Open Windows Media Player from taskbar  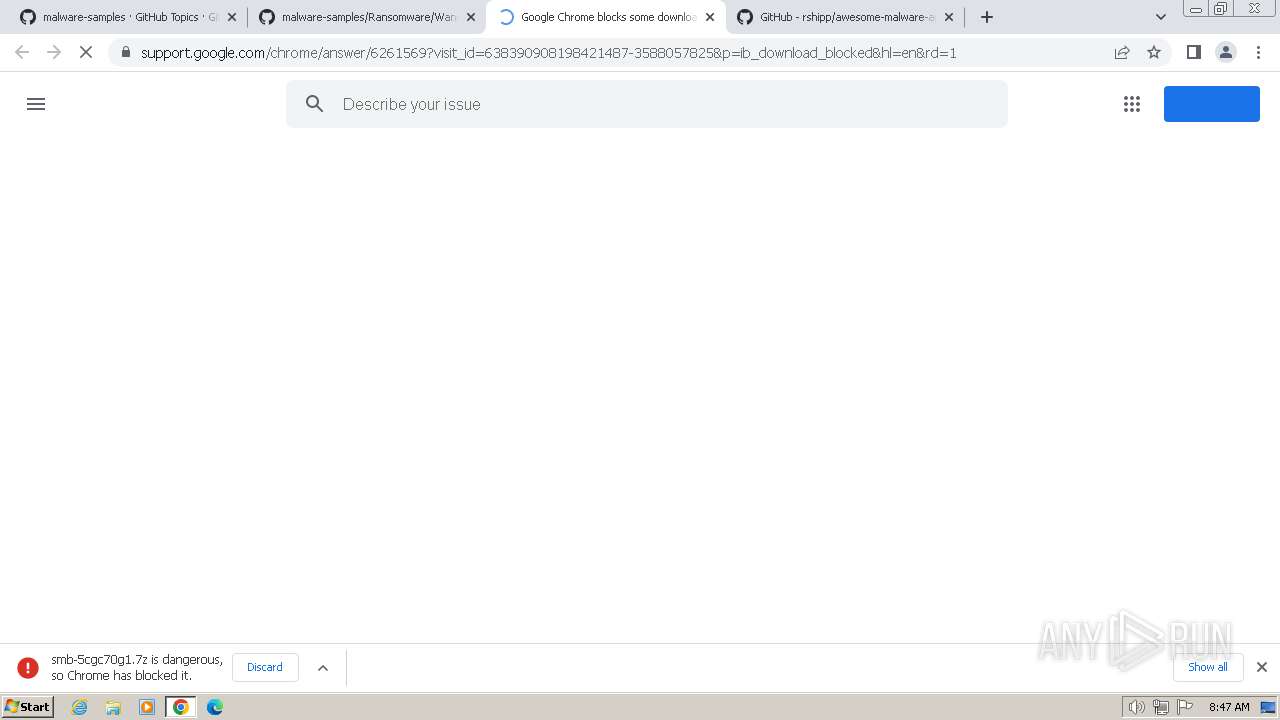(147, 707)
